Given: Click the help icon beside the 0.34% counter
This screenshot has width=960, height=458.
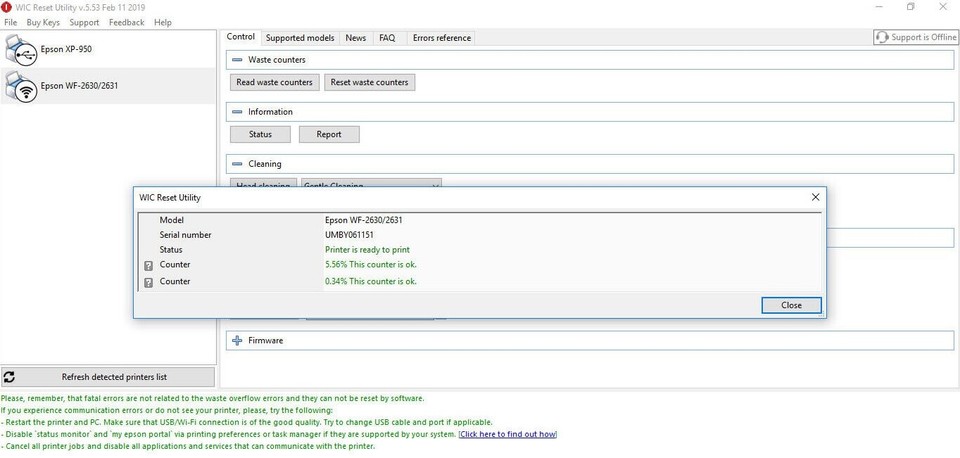Looking at the screenshot, I should pos(148,283).
